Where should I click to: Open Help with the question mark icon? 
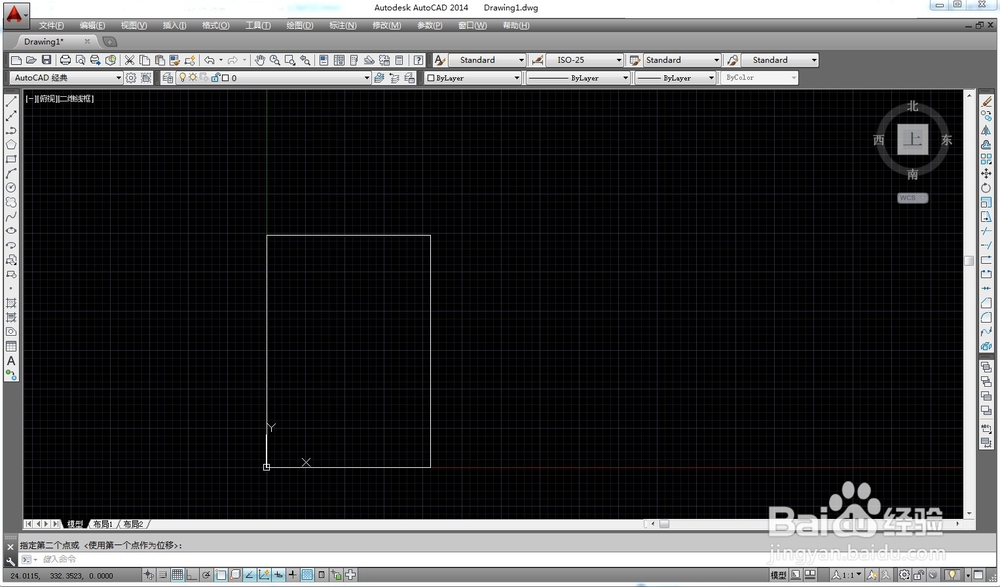[x=418, y=60]
